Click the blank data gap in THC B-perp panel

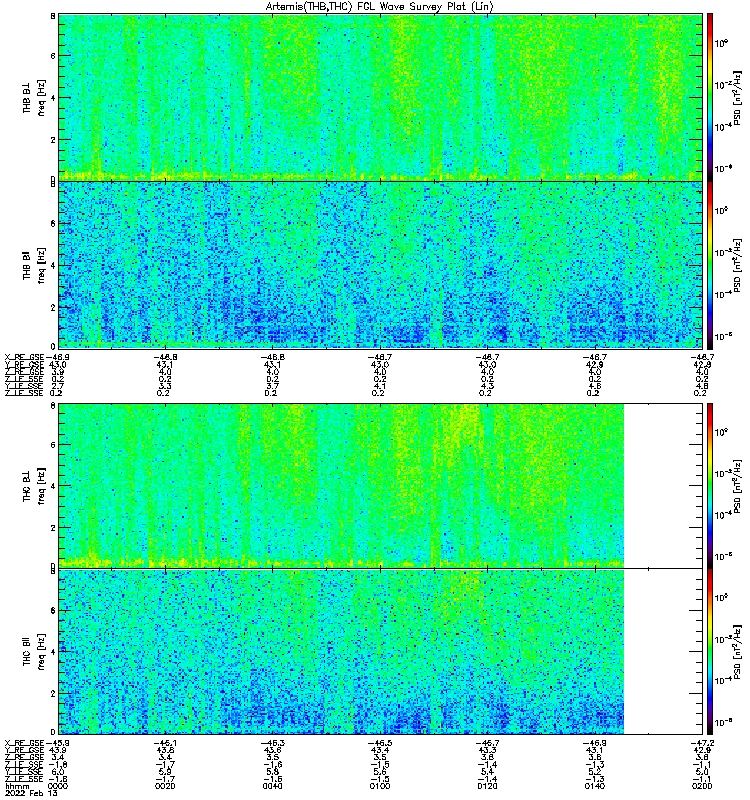[x=663, y=486]
